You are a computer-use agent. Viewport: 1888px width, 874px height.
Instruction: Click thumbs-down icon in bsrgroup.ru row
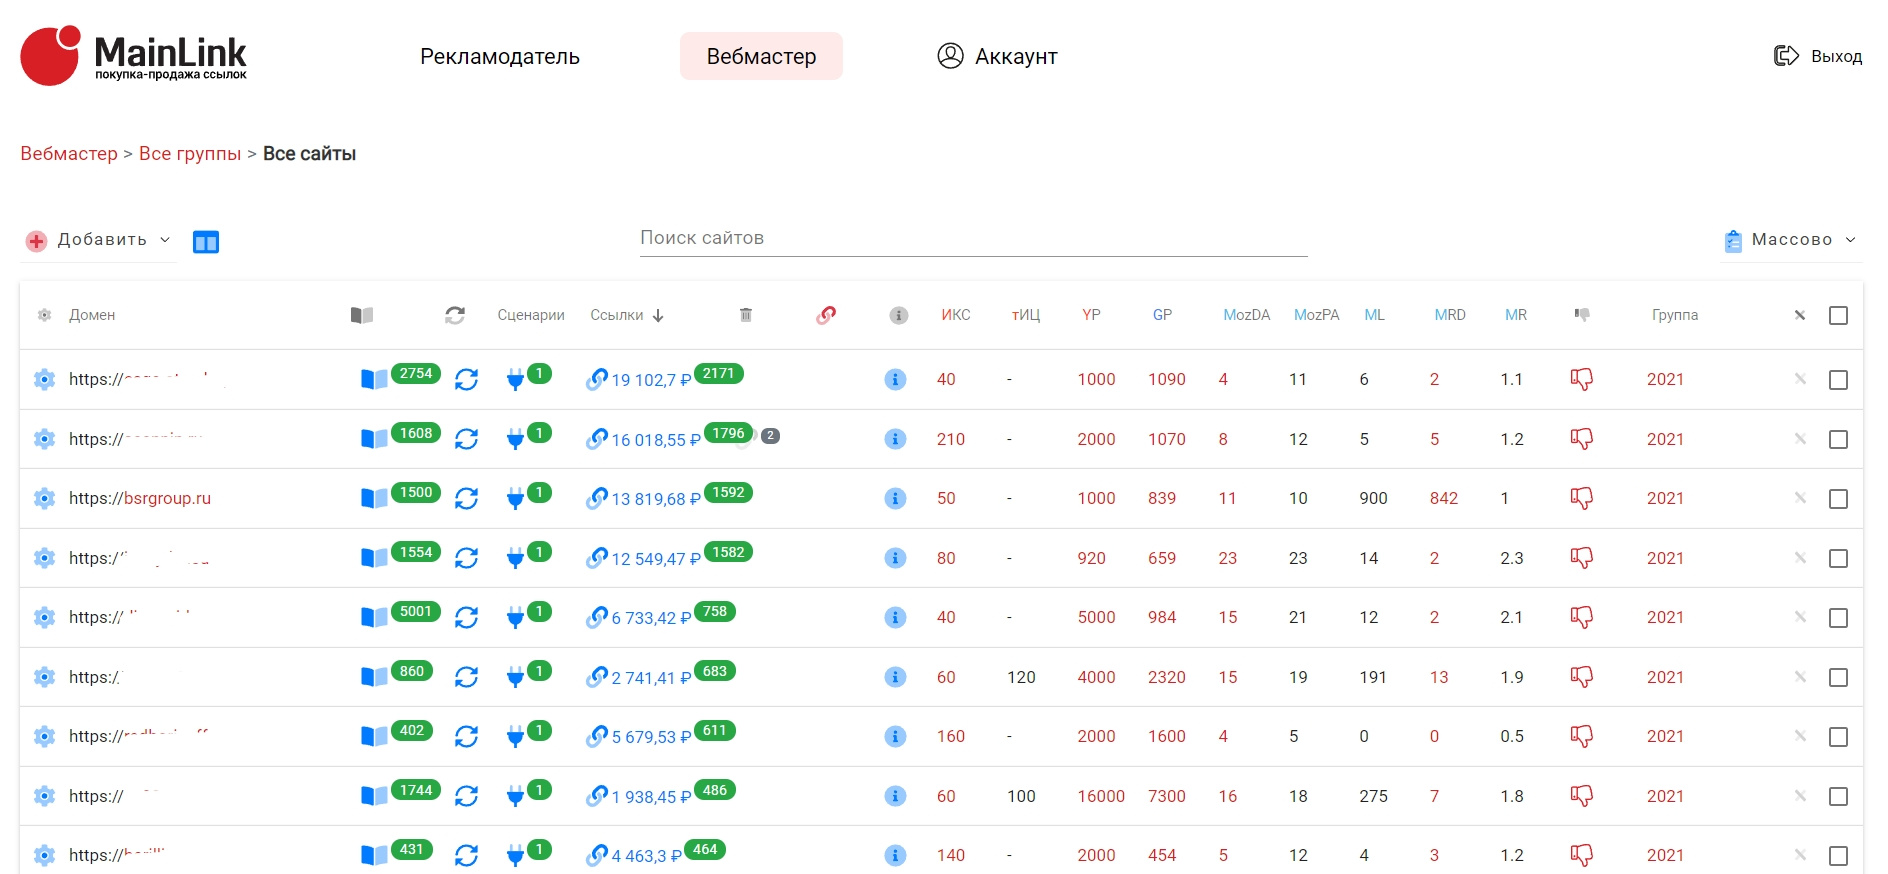coord(1581,498)
